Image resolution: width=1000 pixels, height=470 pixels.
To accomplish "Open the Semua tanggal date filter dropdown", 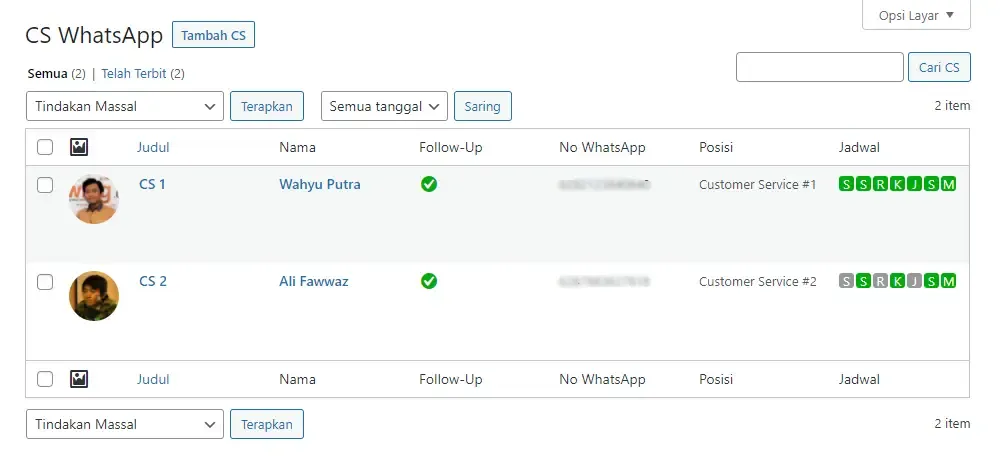I will coord(385,106).
